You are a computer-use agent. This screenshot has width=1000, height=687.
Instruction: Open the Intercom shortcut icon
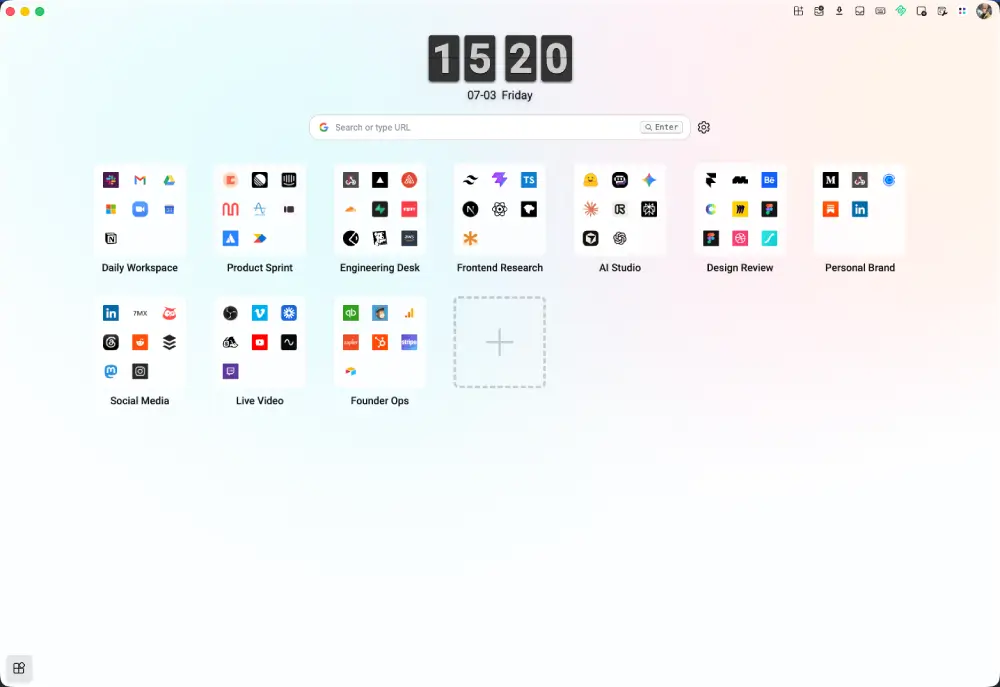click(x=289, y=181)
